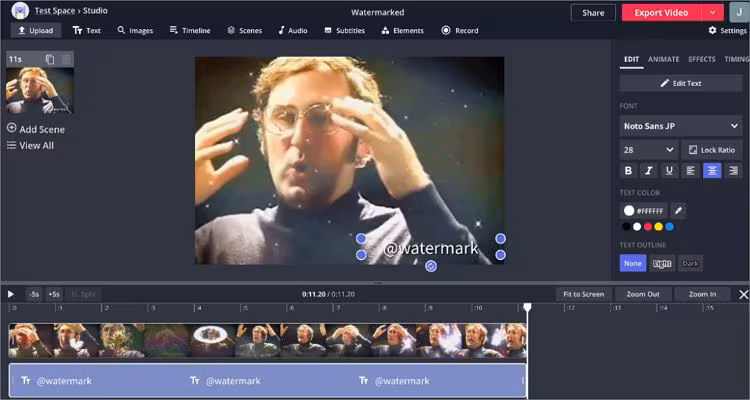
Task: Switch to the ANIMATE tab
Action: click(x=663, y=59)
